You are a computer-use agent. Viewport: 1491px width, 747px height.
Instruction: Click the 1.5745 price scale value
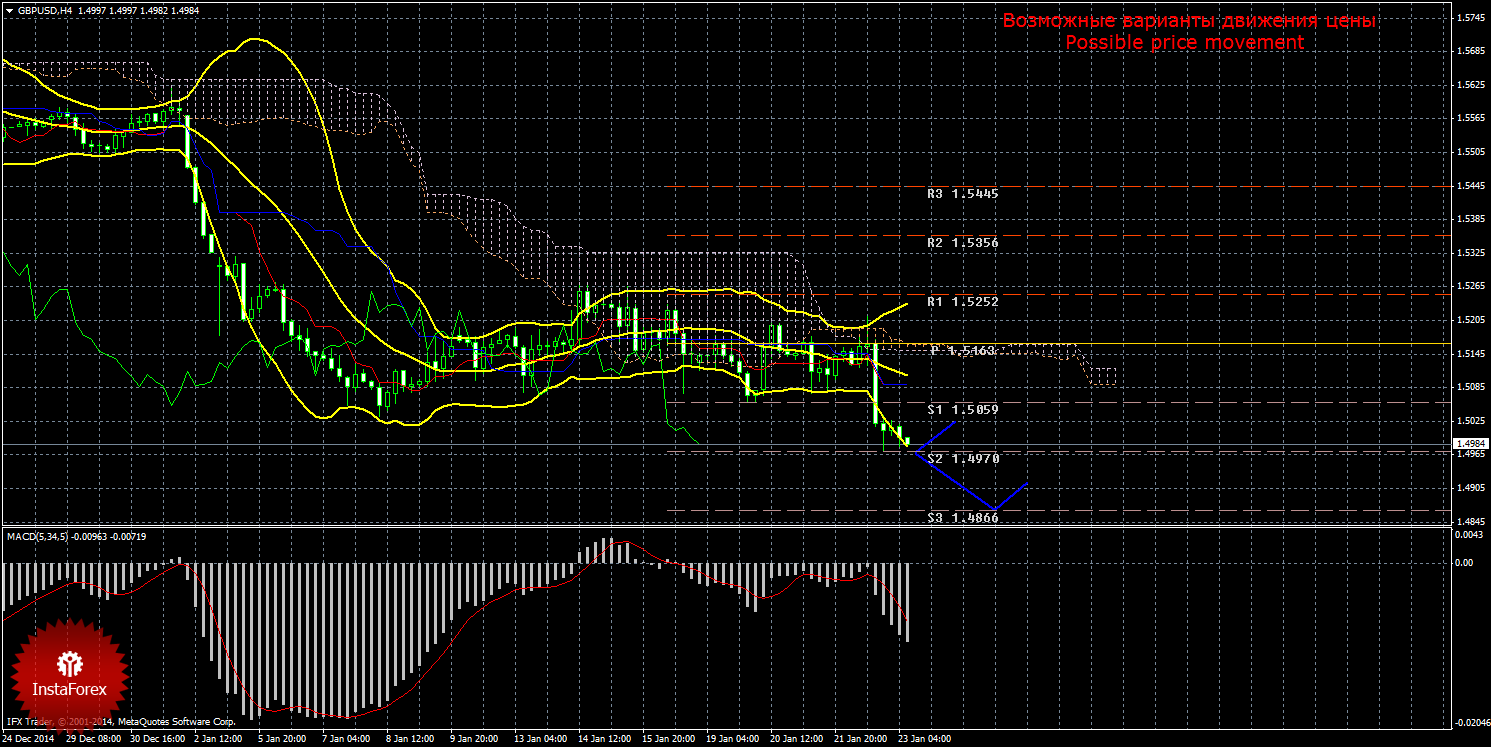tap(1469, 18)
